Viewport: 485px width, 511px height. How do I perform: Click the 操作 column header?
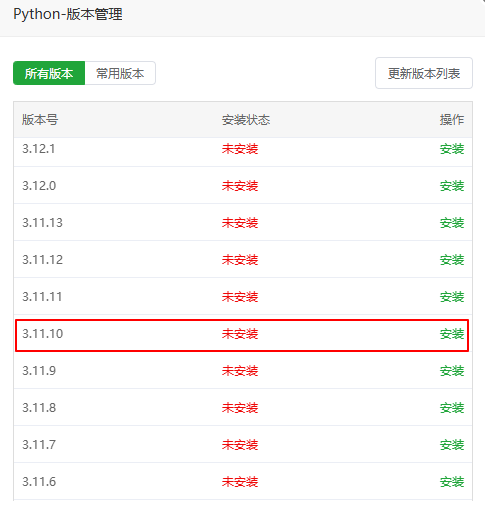452,120
